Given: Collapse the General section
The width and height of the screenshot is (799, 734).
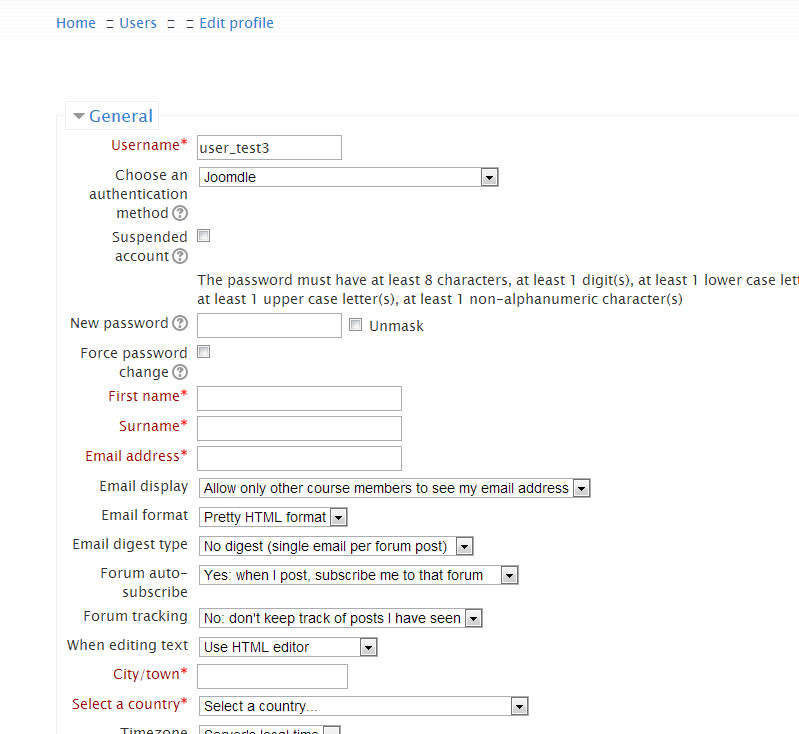Looking at the screenshot, I should point(112,116).
